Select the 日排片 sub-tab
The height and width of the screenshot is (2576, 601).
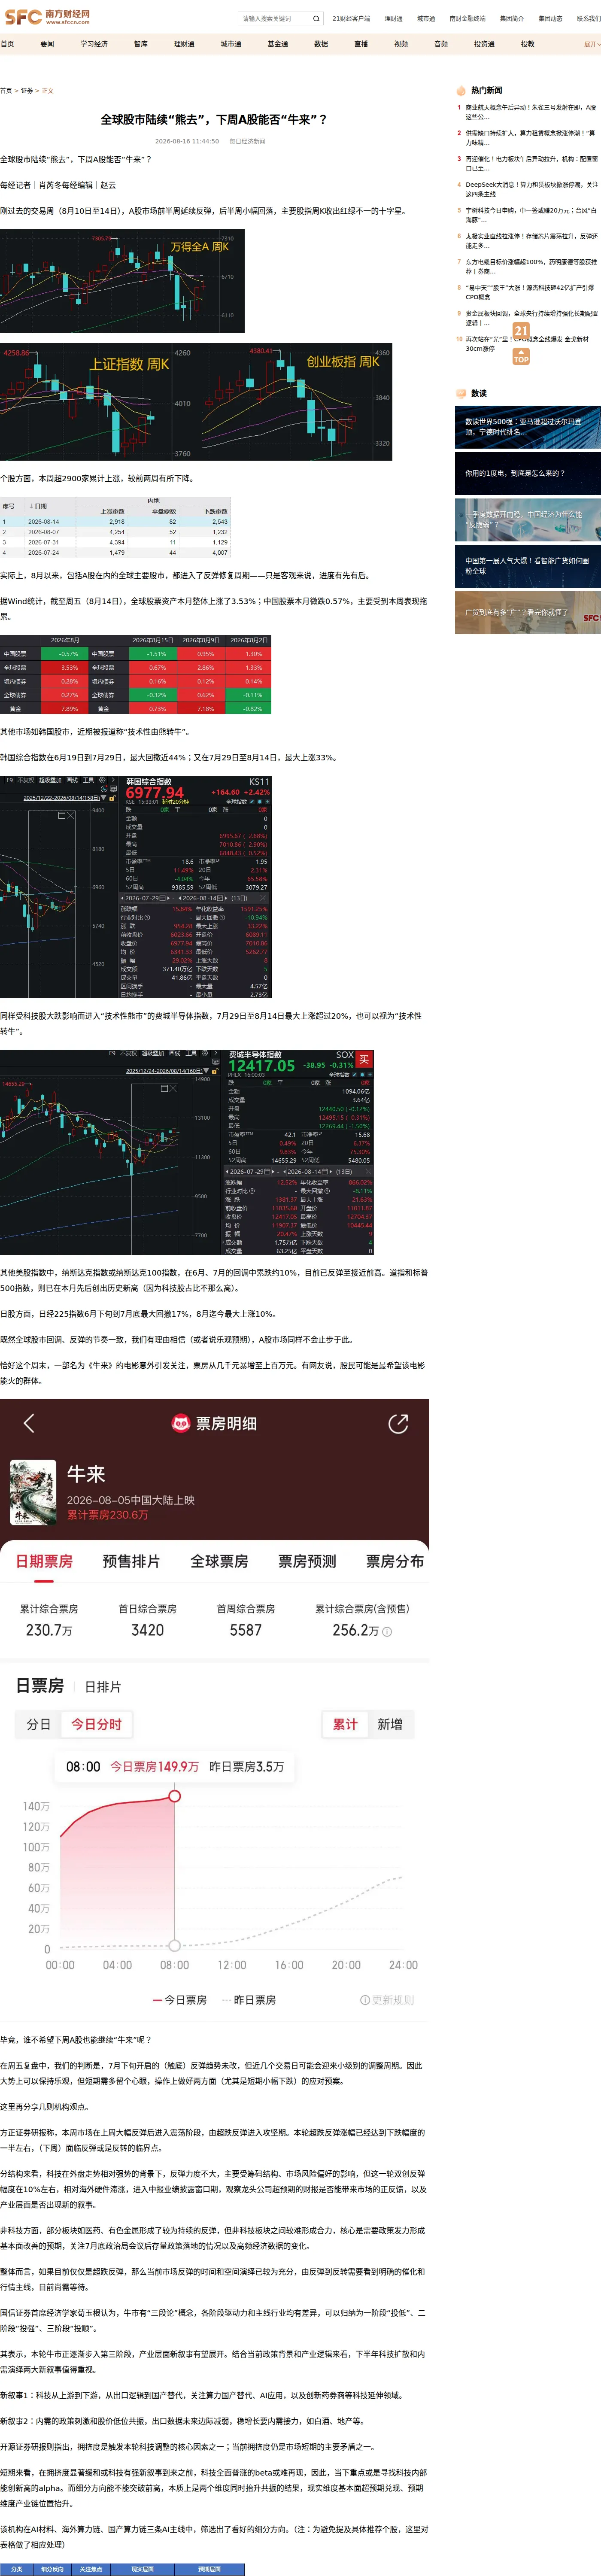[103, 1687]
